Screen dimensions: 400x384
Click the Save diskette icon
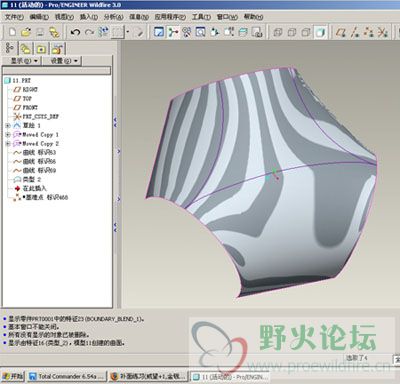pyautogui.click(x=40, y=32)
